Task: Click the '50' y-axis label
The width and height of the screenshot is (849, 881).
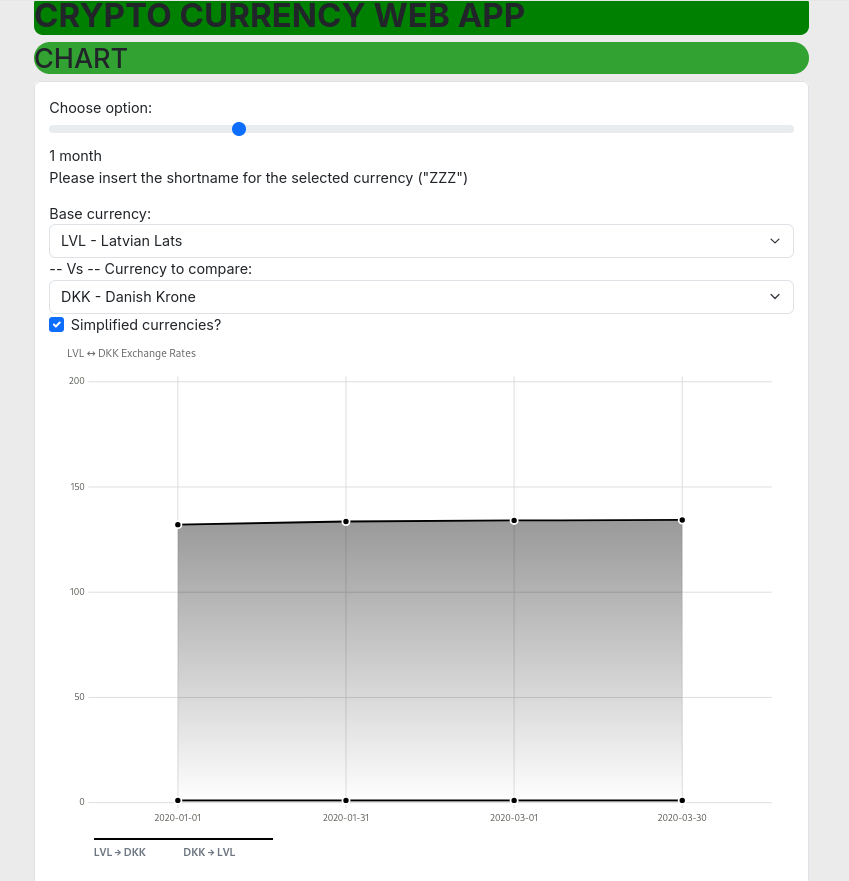Action: pos(79,697)
